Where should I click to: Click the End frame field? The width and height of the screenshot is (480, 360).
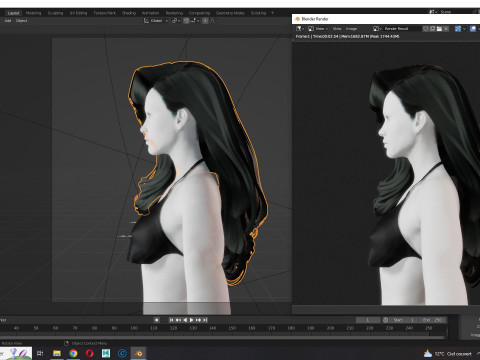[x=432, y=320]
